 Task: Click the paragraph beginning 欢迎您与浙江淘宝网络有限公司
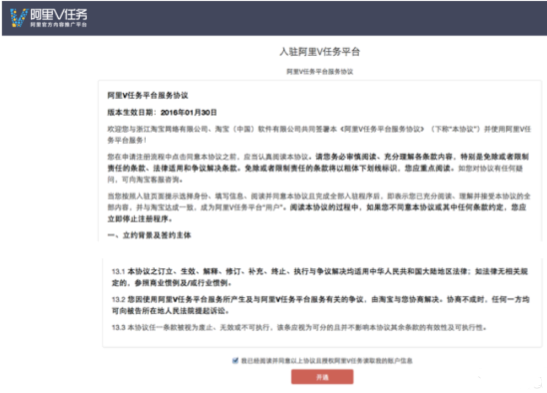tap(319, 135)
